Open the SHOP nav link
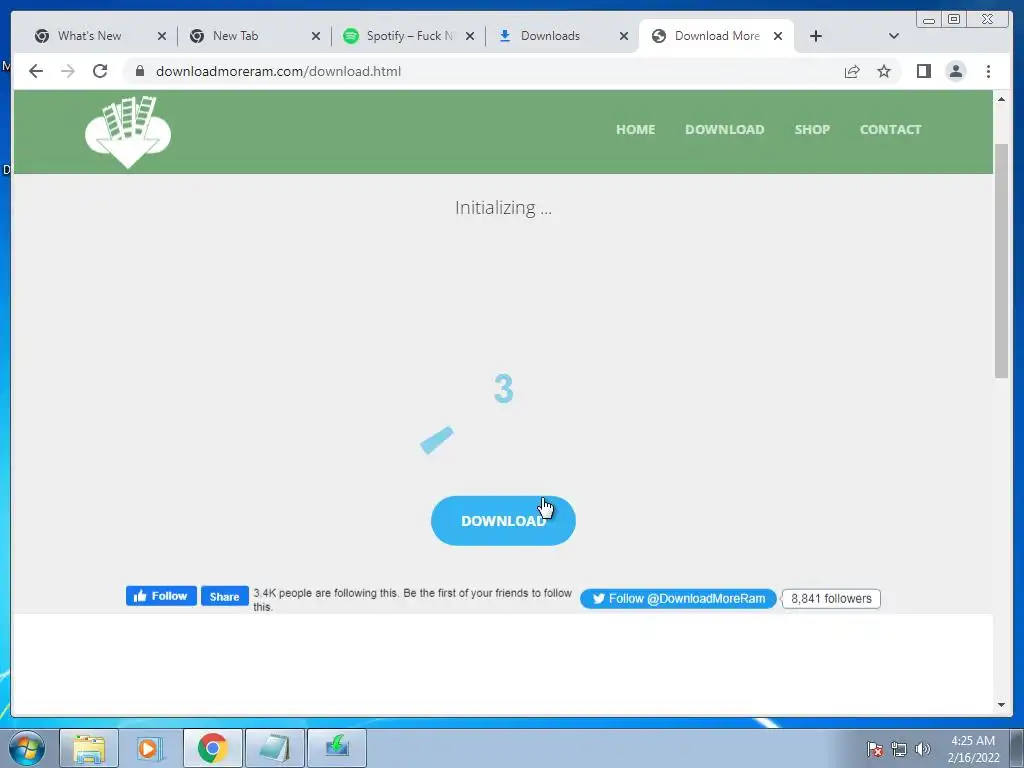Screen dimensions: 1024x768 pos(812,129)
